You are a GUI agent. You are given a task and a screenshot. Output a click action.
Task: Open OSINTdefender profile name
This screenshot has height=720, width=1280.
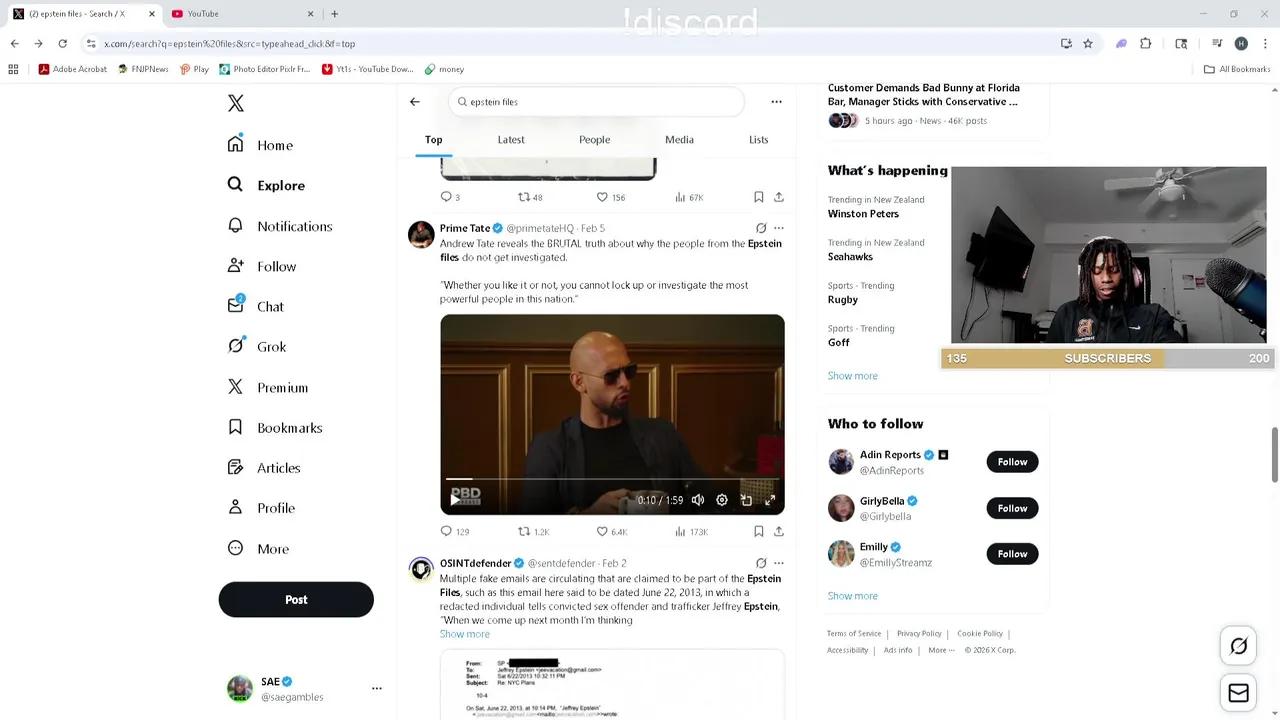pyautogui.click(x=475, y=563)
